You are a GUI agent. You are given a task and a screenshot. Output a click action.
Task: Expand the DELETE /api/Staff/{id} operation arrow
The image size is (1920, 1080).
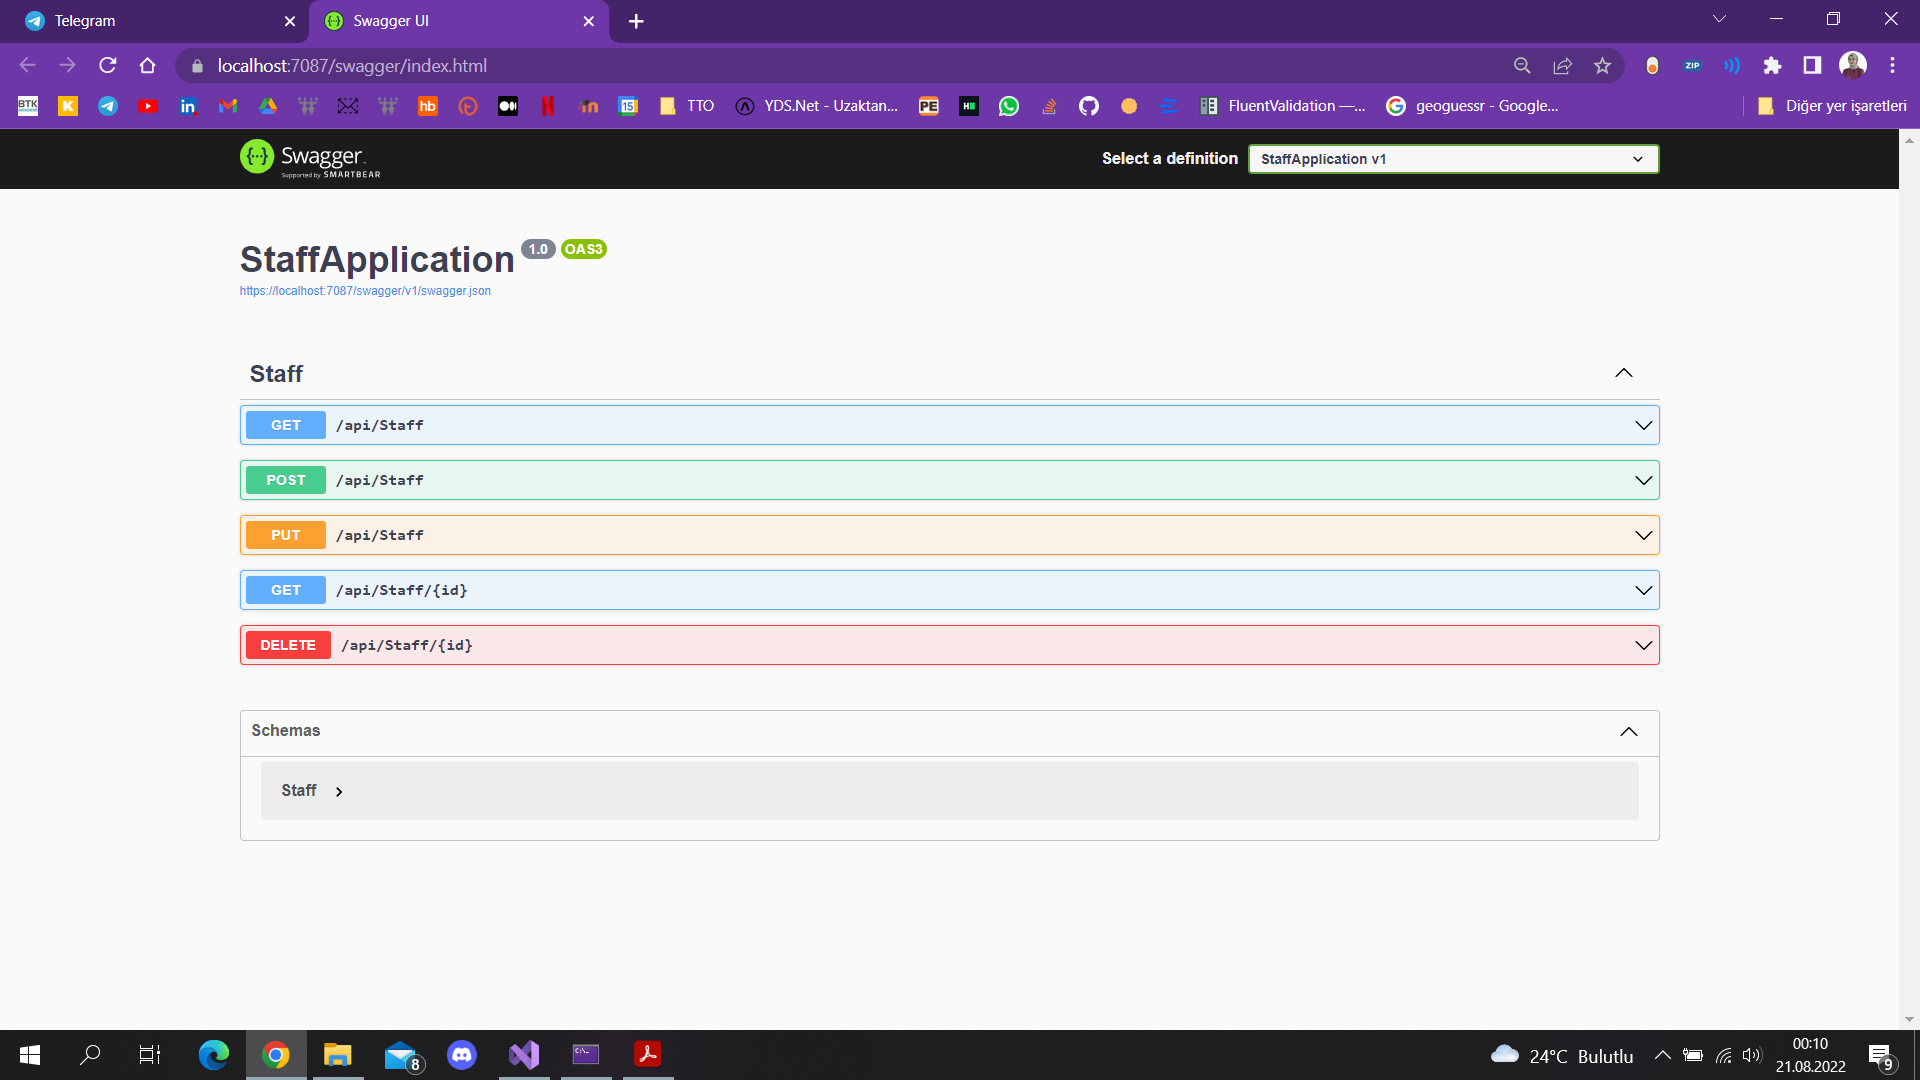(x=1643, y=645)
